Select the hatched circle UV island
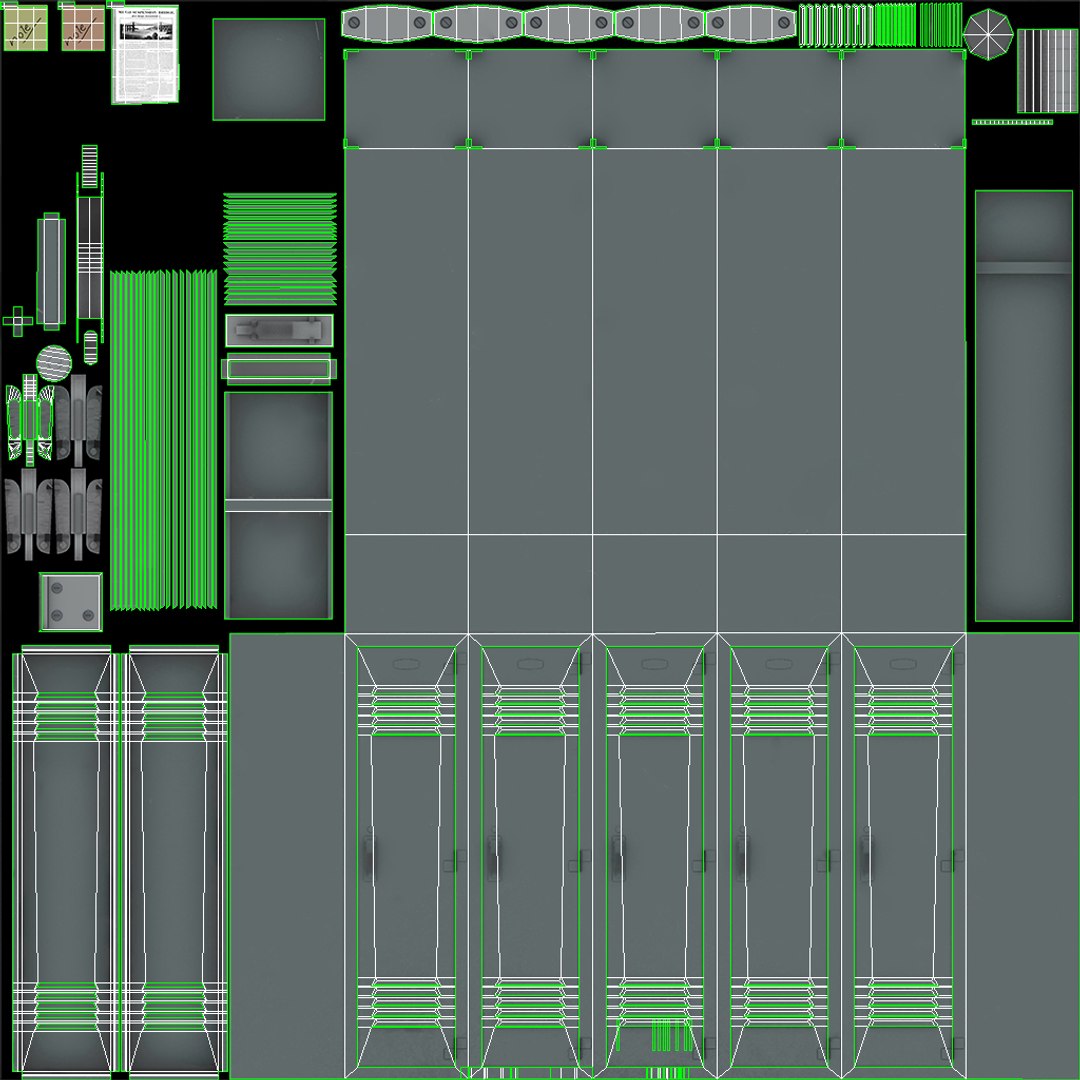The height and width of the screenshot is (1080, 1080). coord(54,363)
